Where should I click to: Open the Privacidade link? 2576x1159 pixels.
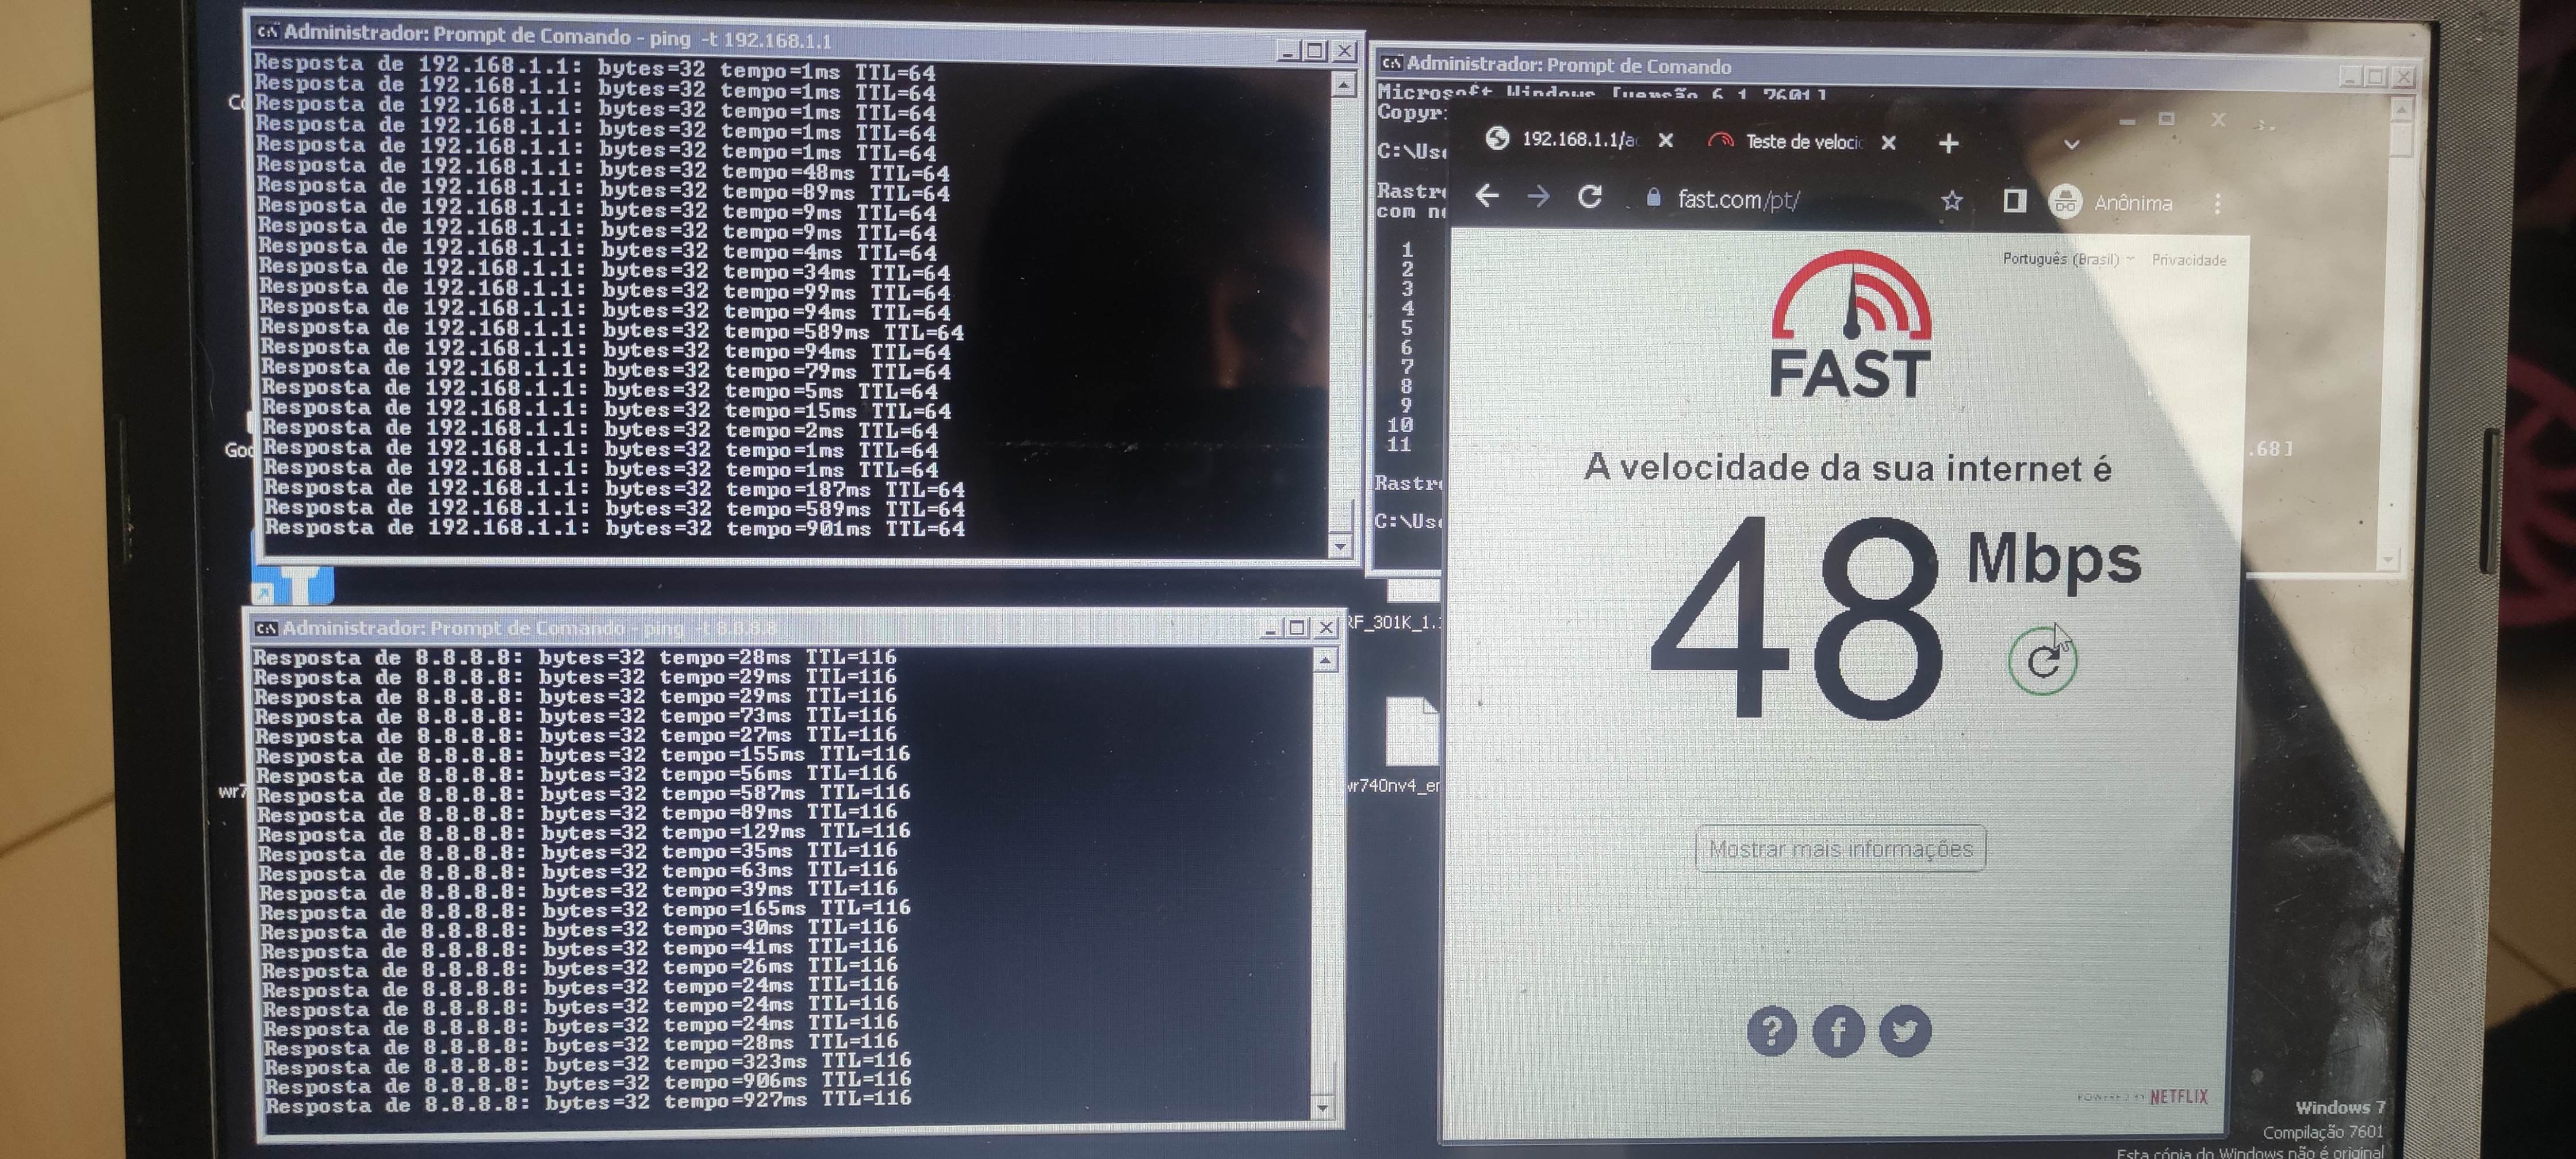[2188, 260]
